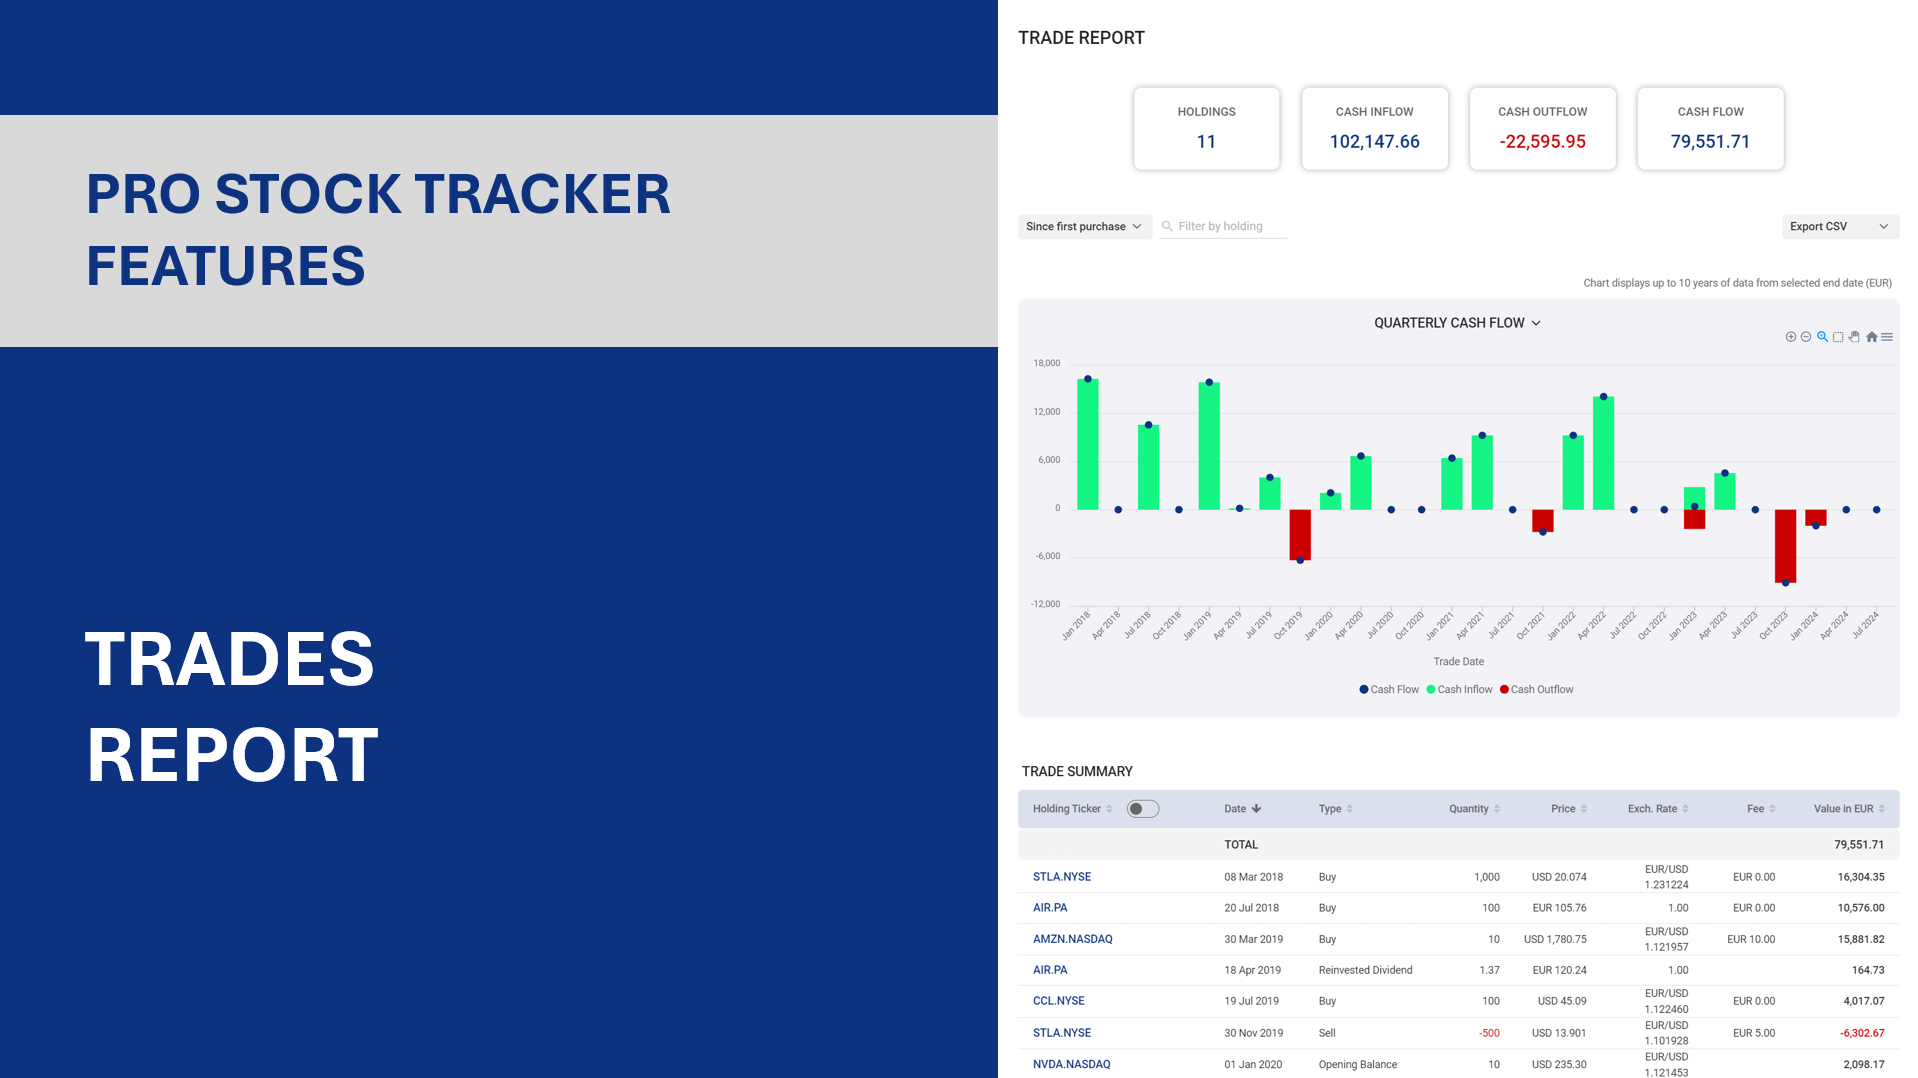Sort by Value in EUR column
This screenshot has height=1078, width=1918.
click(x=1848, y=809)
